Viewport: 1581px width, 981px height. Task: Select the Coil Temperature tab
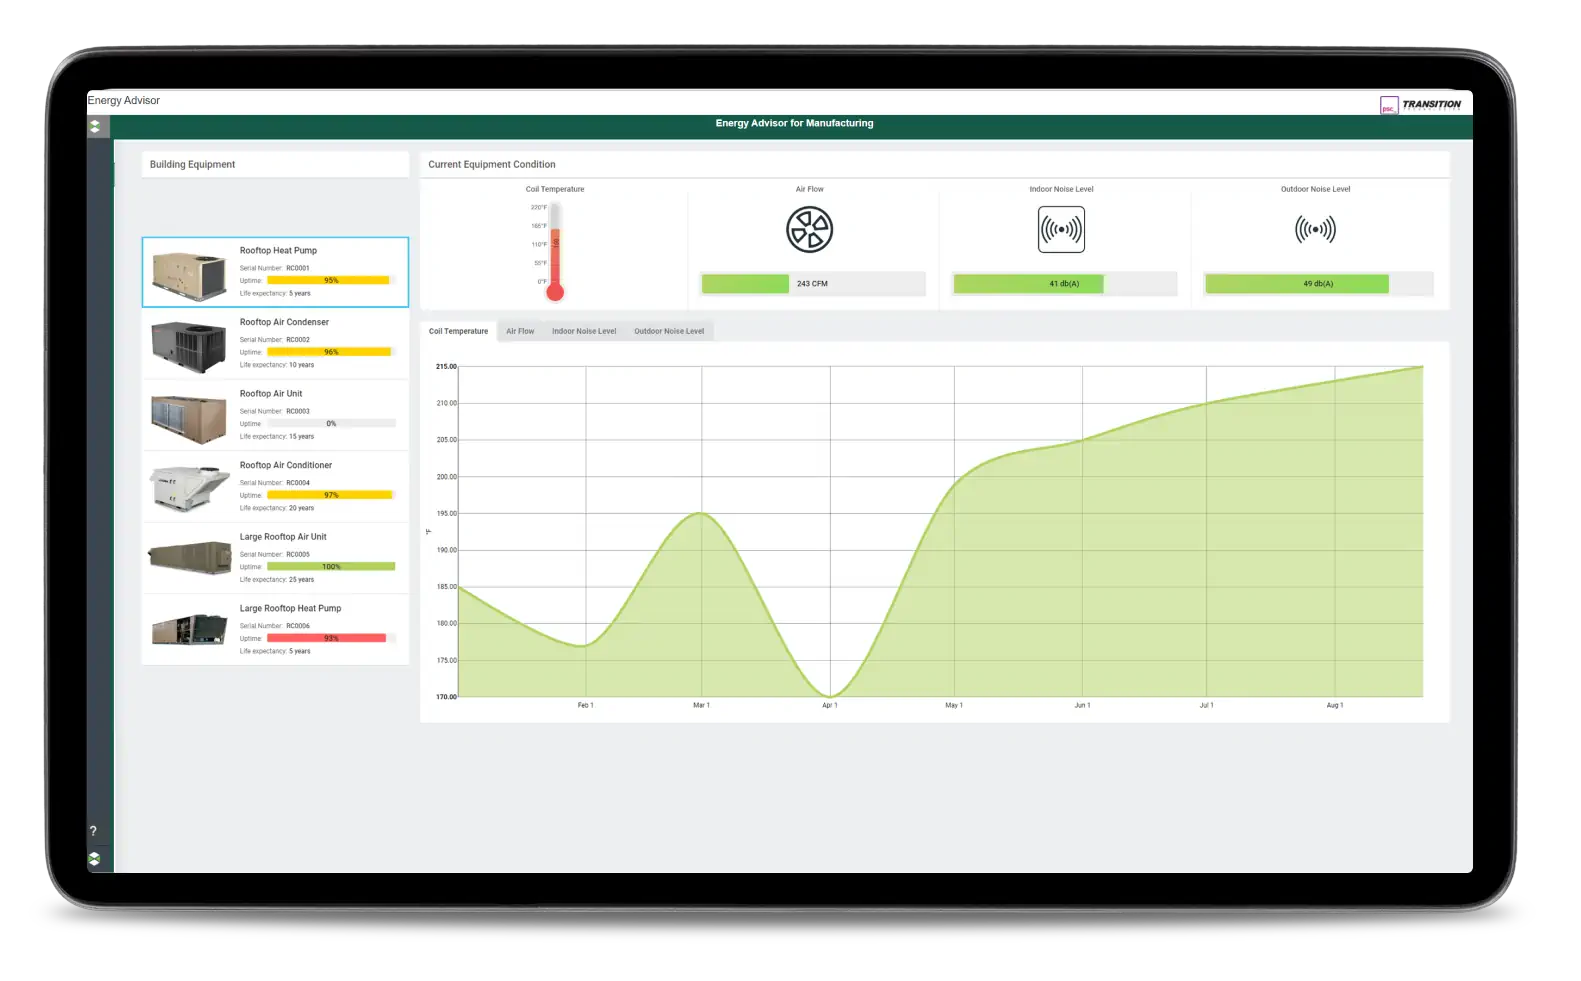click(x=459, y=331)
